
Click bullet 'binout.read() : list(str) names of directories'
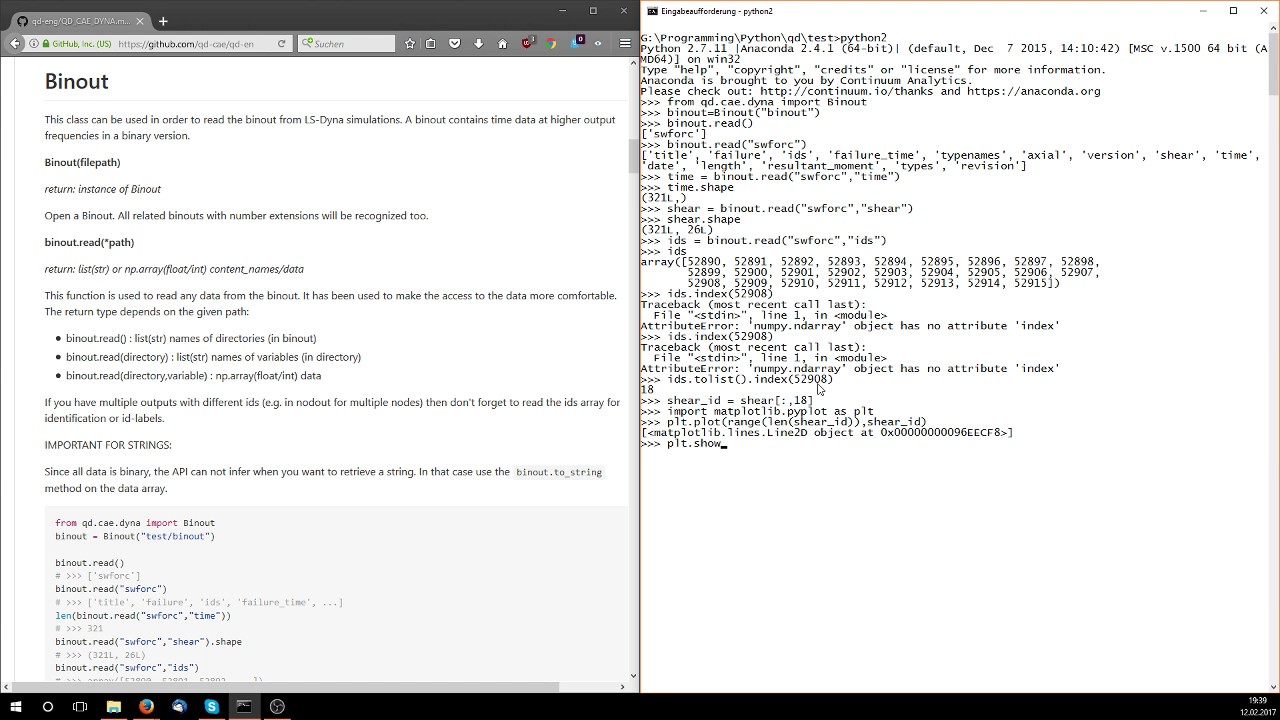click(191, 338)
